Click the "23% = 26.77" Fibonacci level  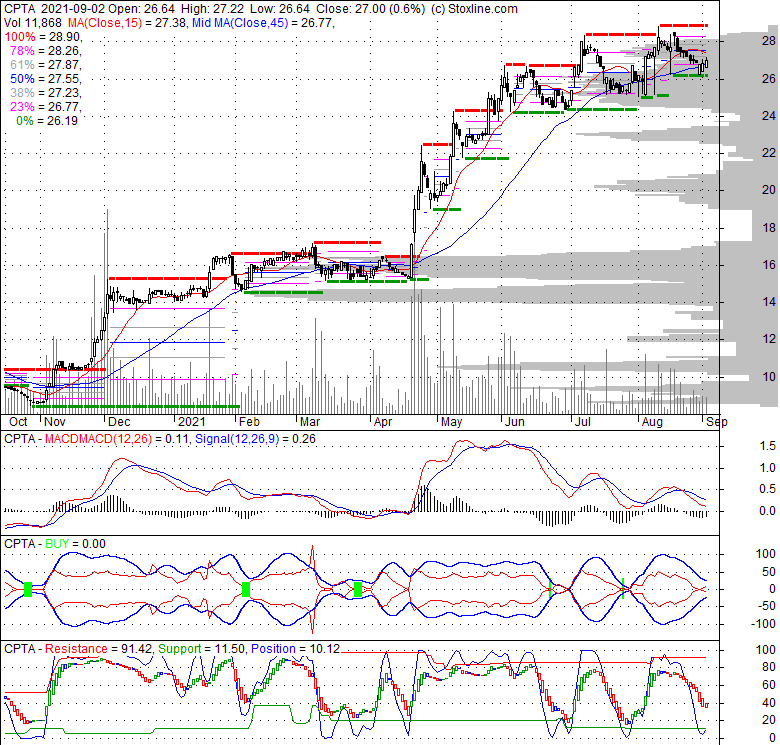coord(46,106)
